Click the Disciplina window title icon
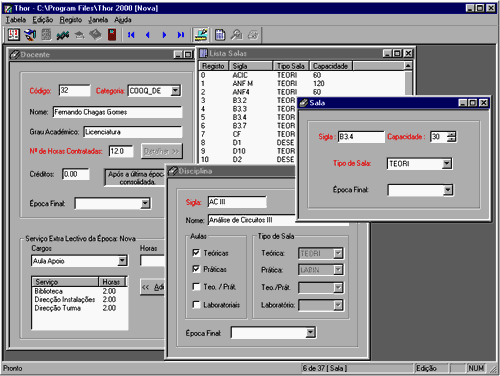 172,171
